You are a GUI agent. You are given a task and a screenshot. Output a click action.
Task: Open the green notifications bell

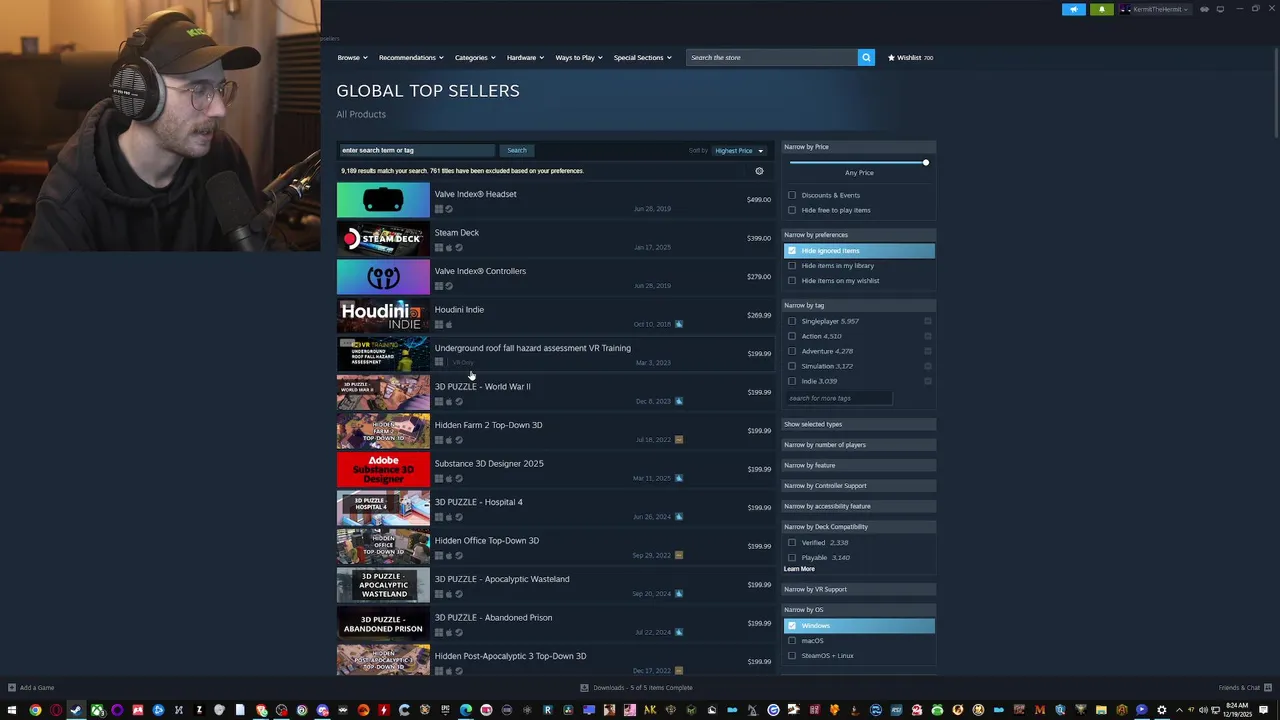click(1102, 9)
